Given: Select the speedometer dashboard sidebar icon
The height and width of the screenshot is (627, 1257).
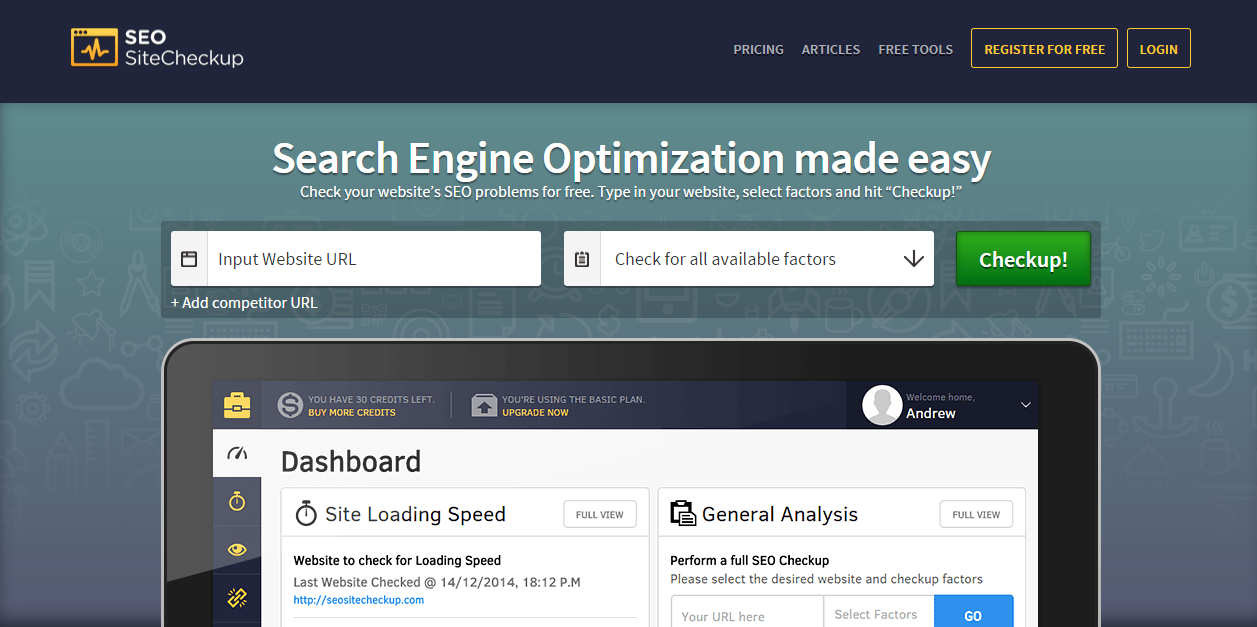Looking at the screenshot, I should [237, 453].
